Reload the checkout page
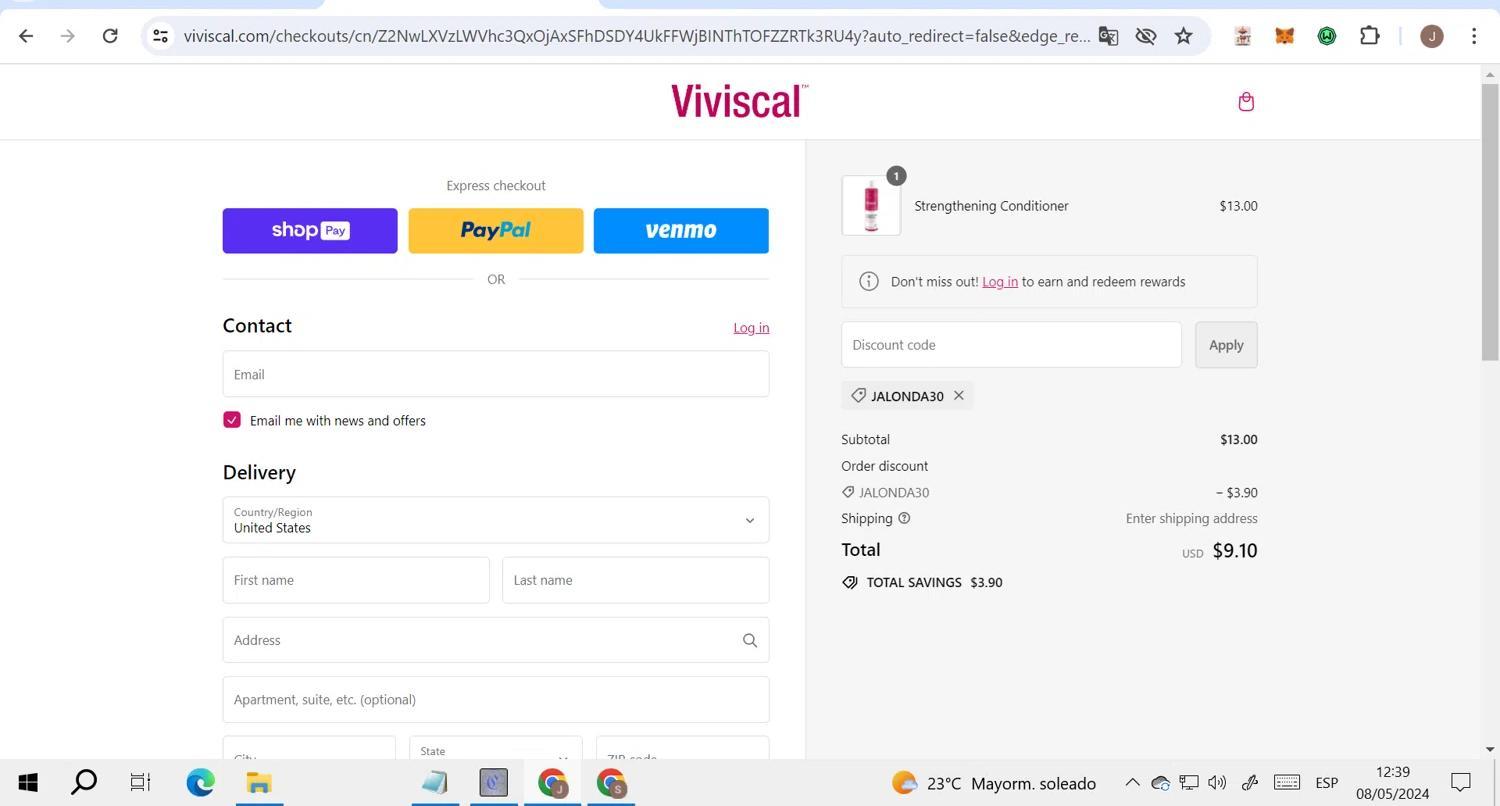Screen dimensions: 1500x806 click(110, 36)
